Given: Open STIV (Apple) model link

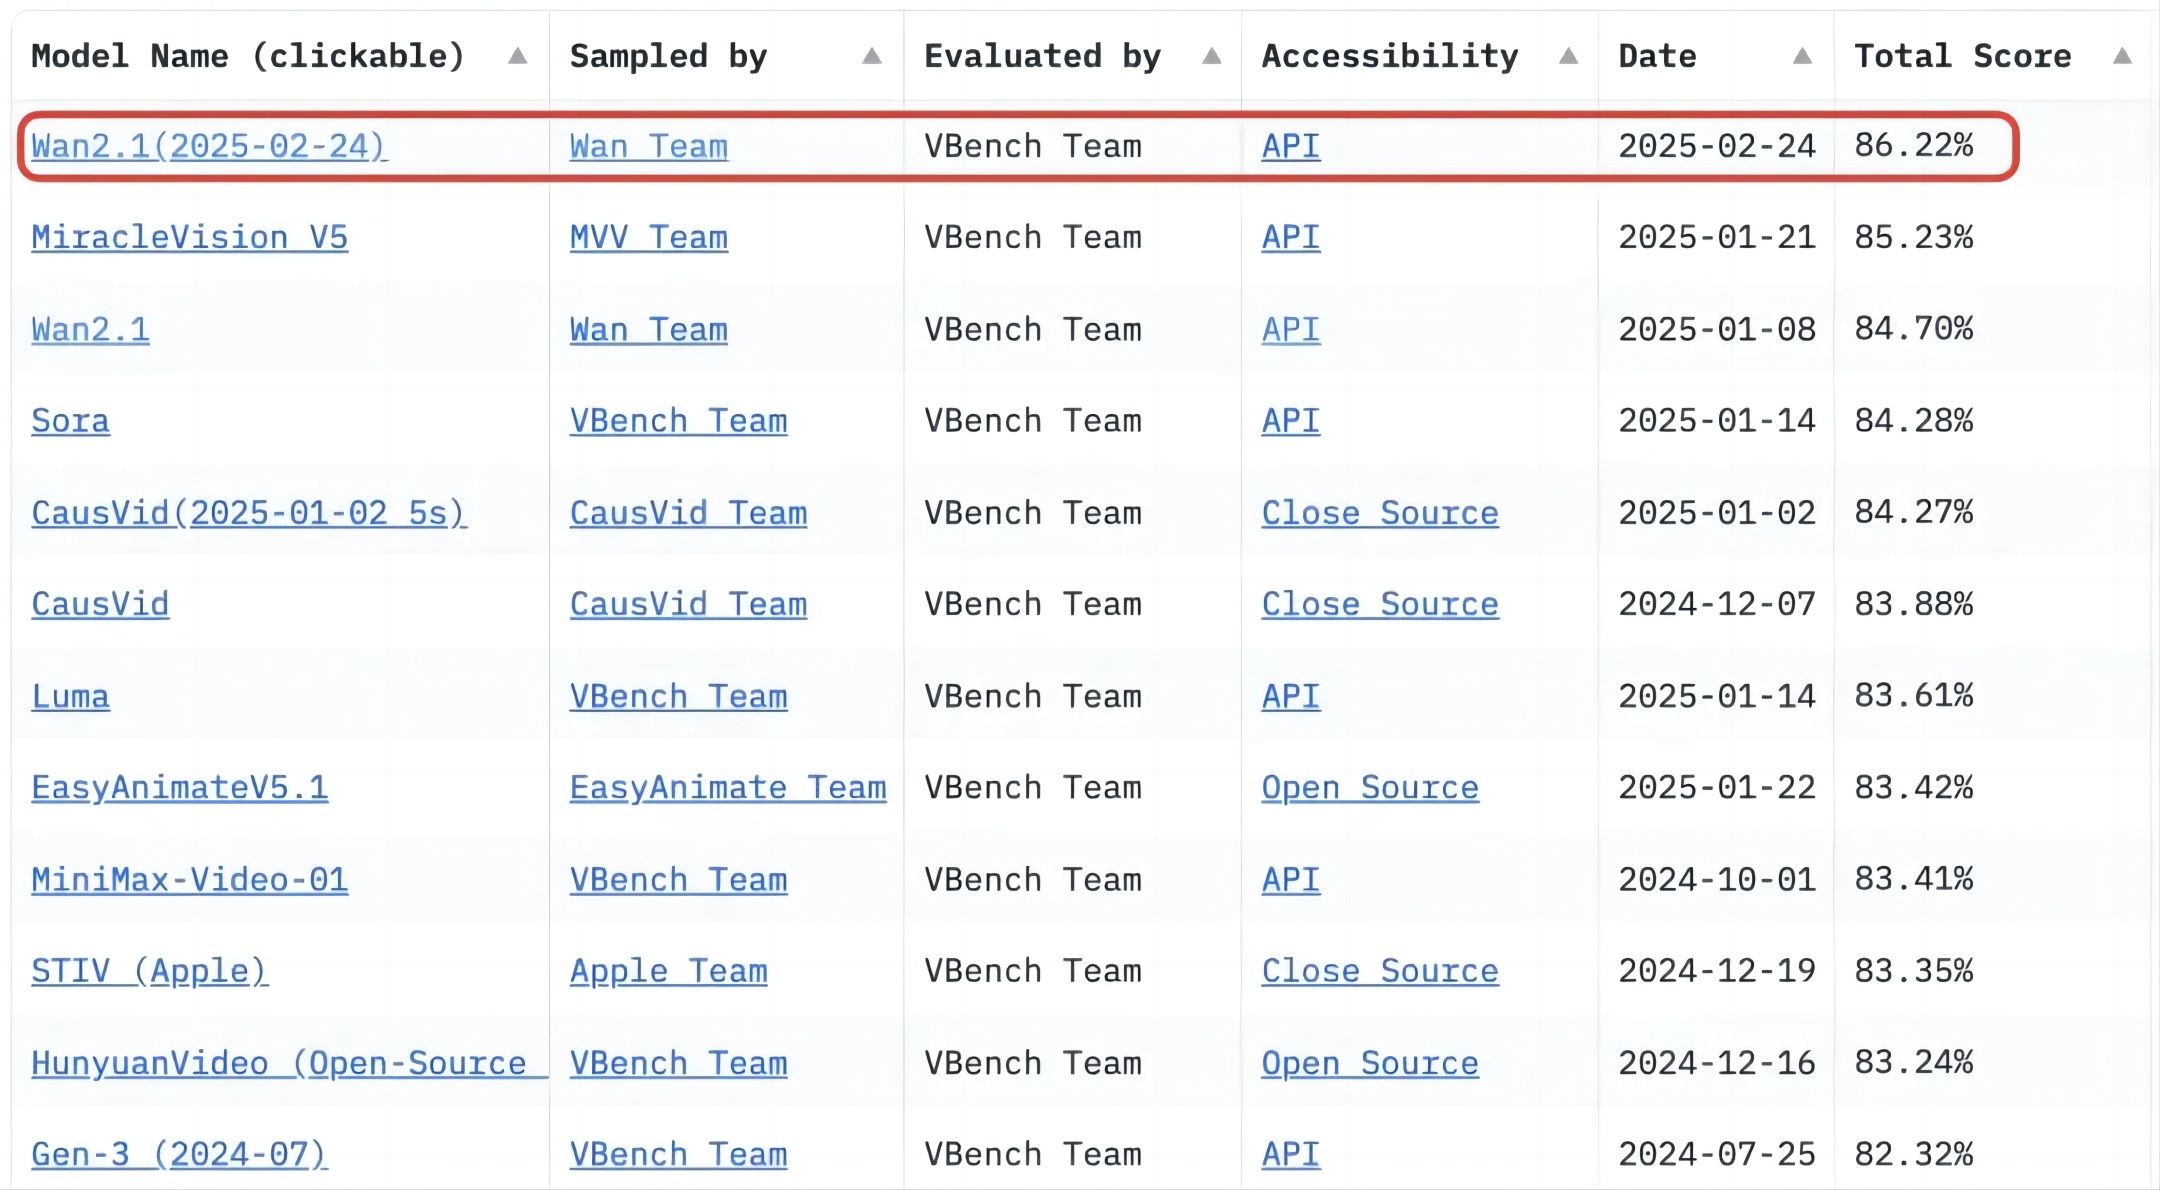Looking at the screenshot, I should (x=149, y=971).
